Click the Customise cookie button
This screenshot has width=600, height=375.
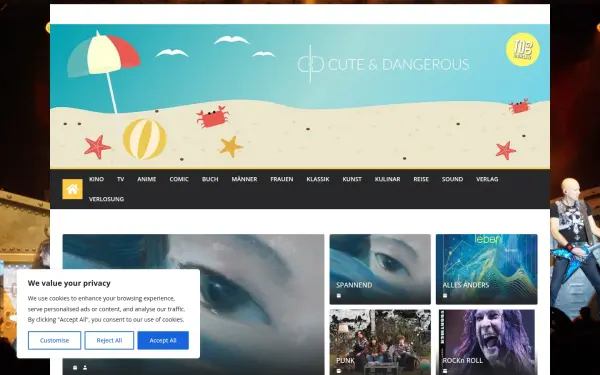(x=54, y=340)
